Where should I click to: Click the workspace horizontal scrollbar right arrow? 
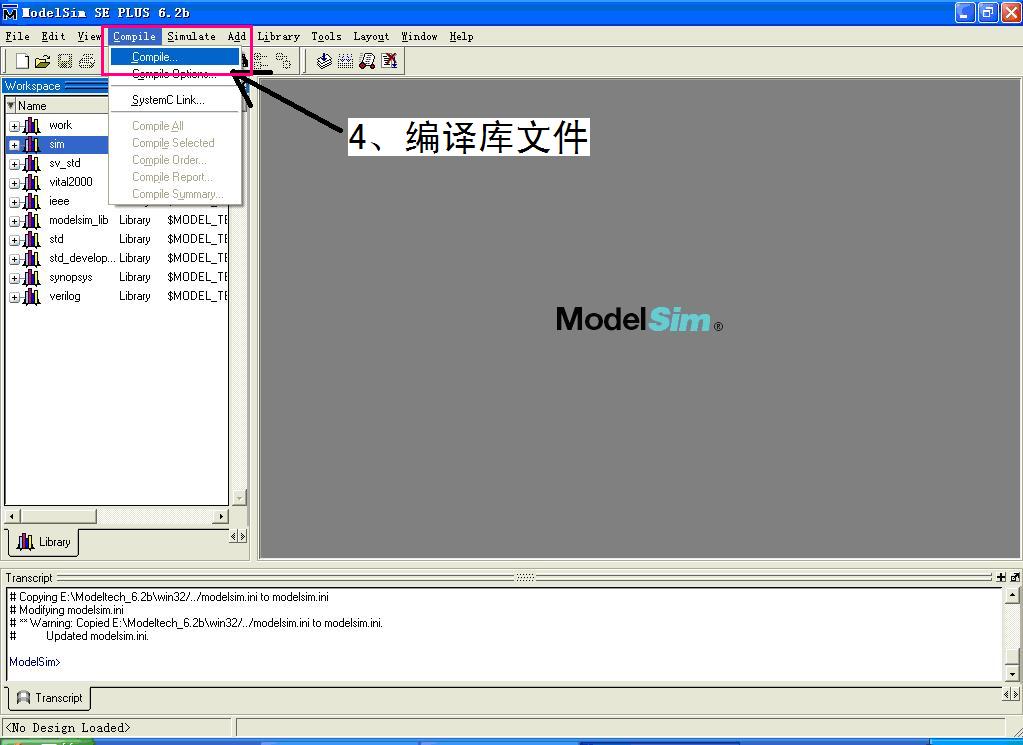(221, 516)
